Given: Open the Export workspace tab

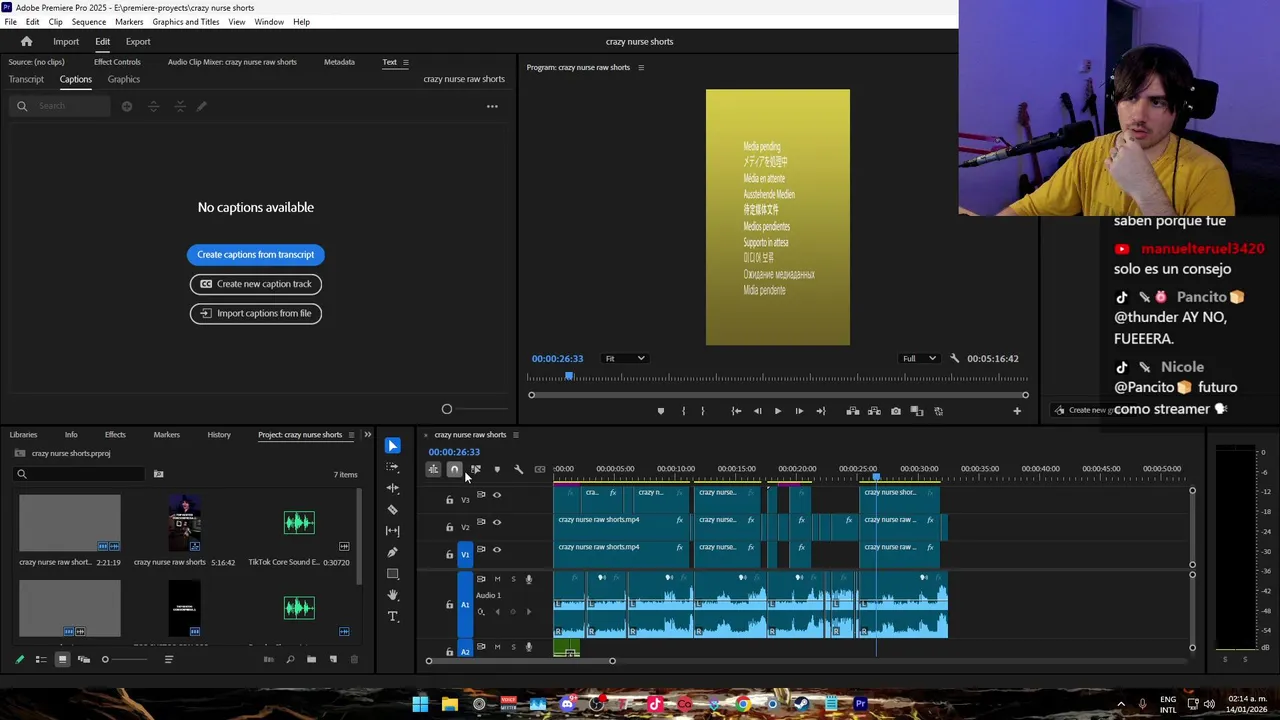Looking at the screenshot, I should [138, 42].
